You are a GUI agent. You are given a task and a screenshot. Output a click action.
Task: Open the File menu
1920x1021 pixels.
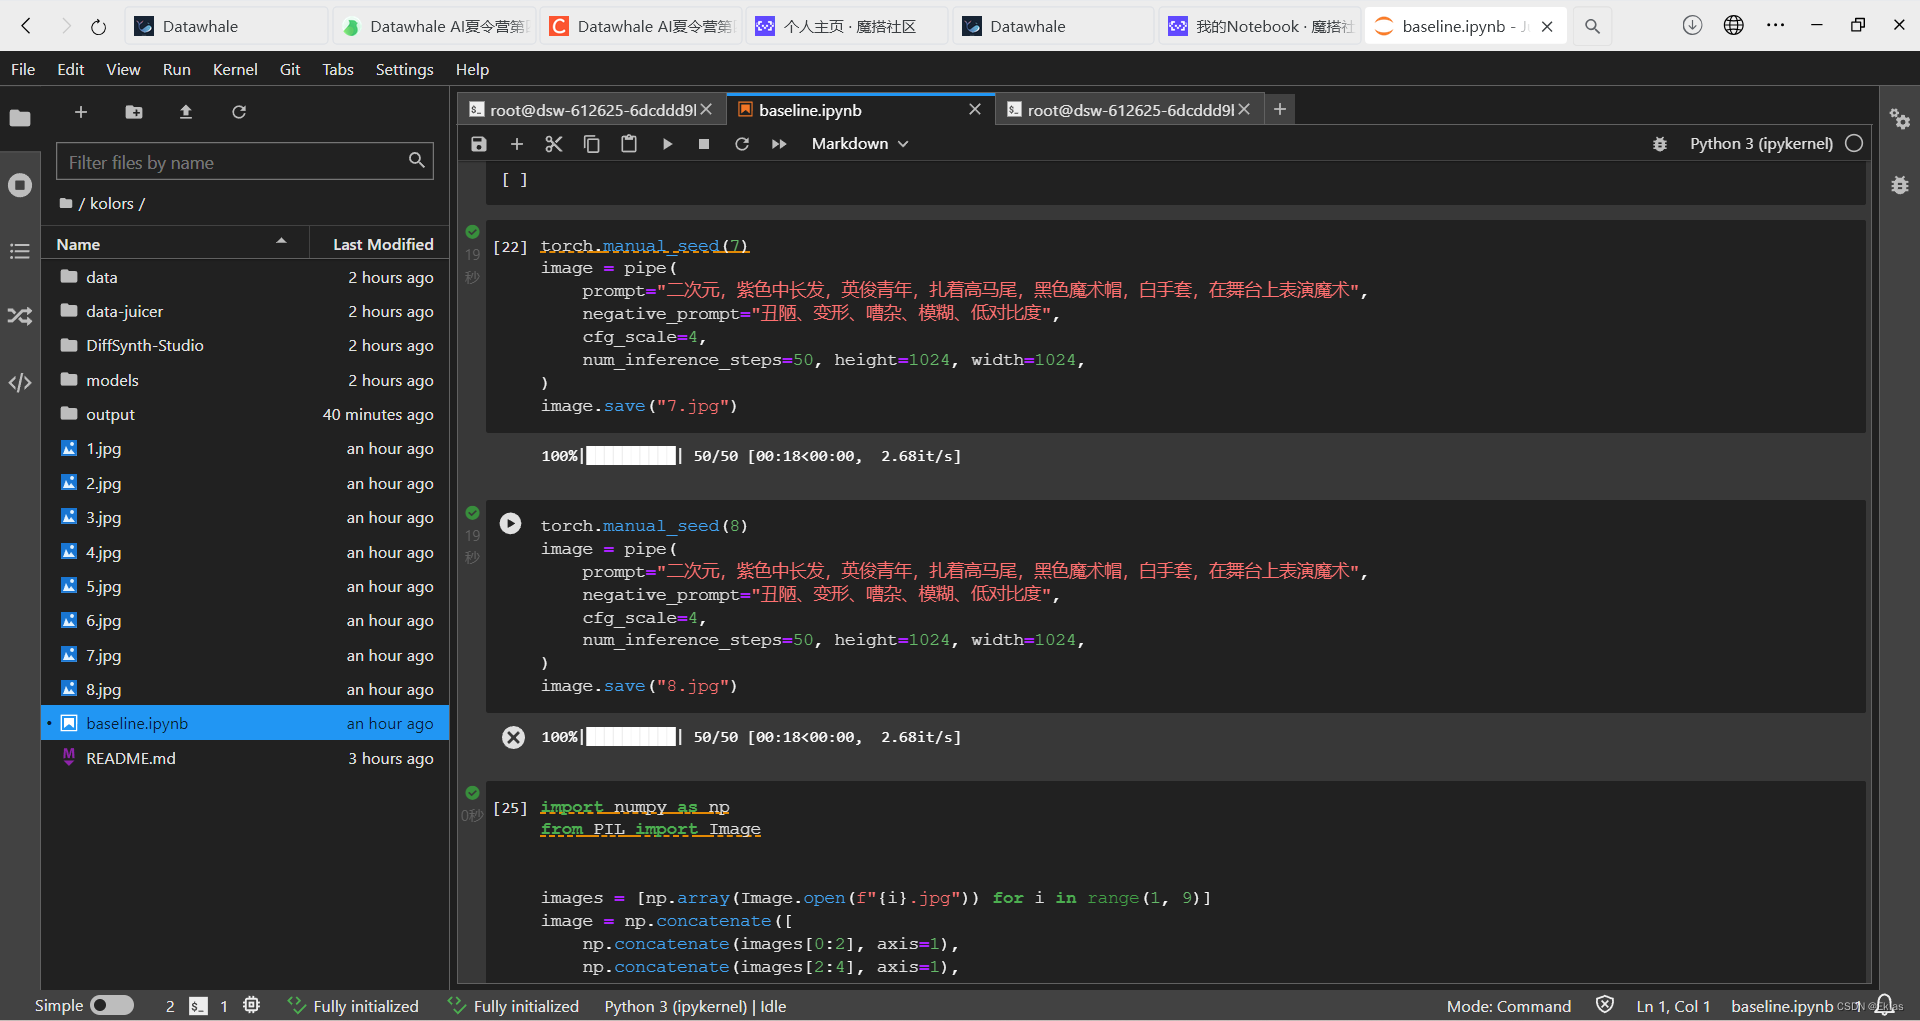point(23,69)
